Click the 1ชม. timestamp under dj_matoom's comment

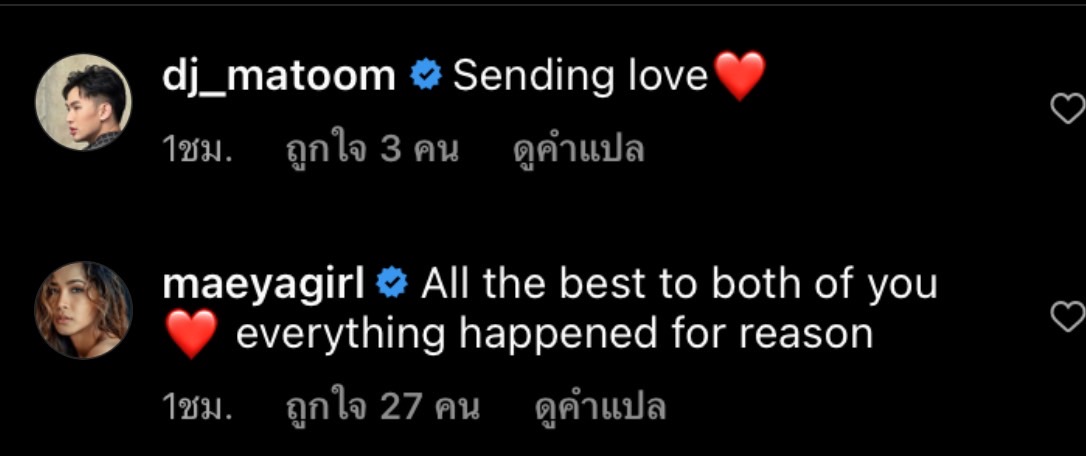(197, 150)
